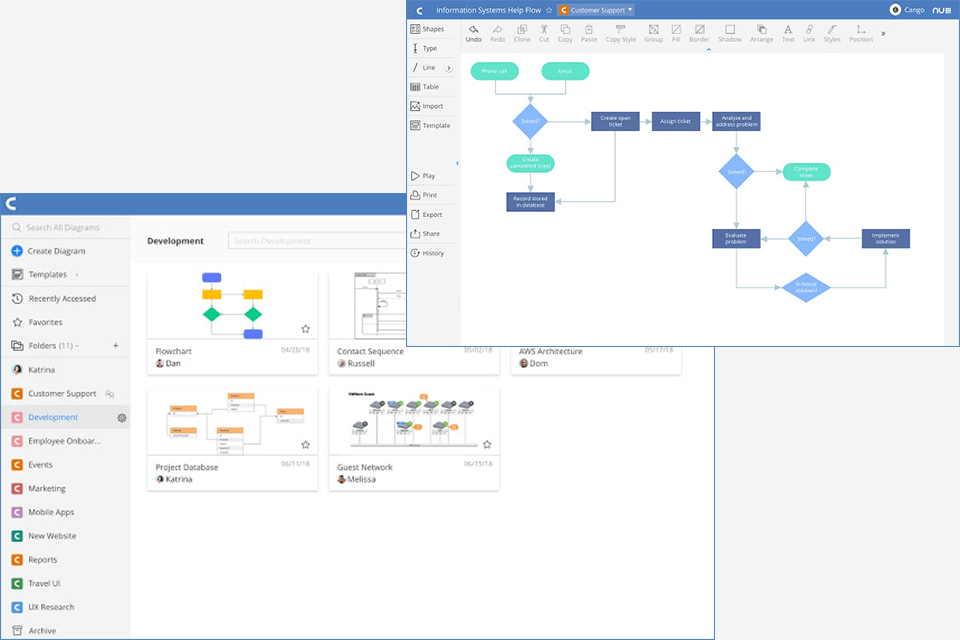960x640 pixels.
Task: Click Play in the editor sidebar
Action: 423,176
